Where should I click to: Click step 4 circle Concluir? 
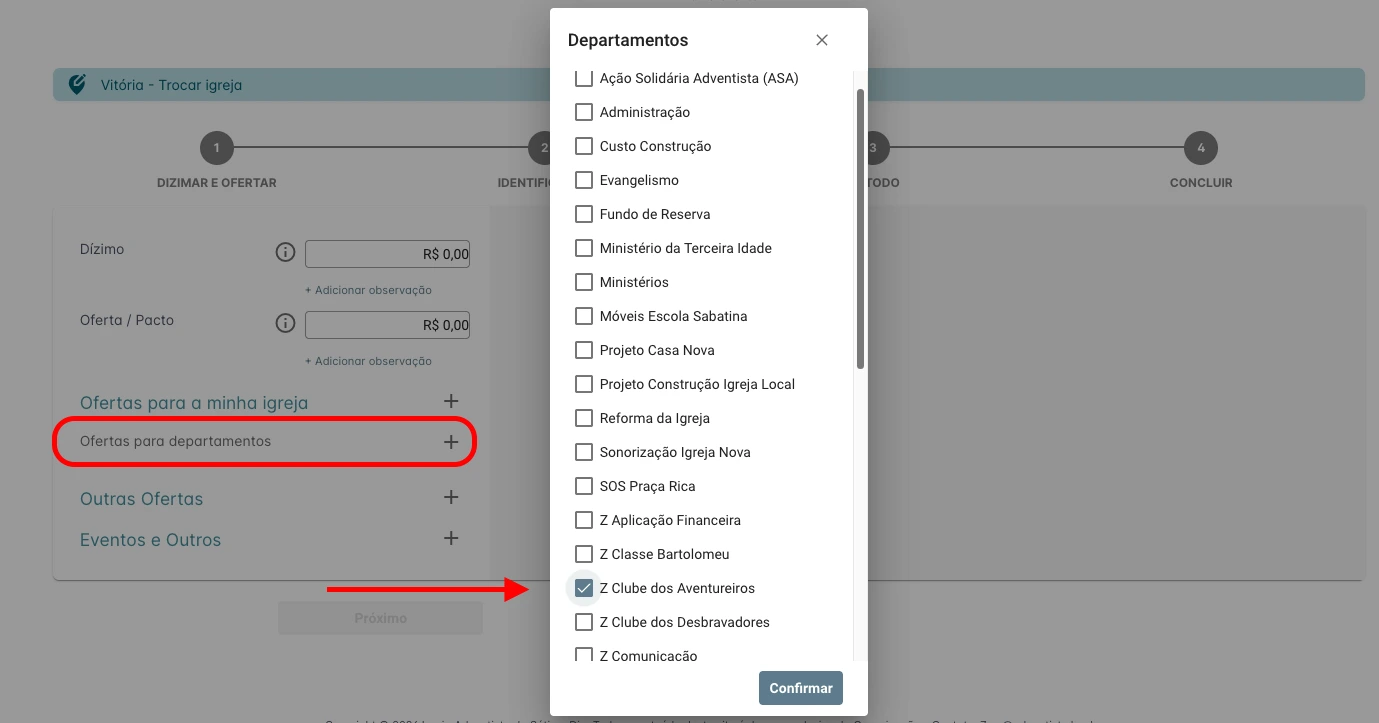click(1200, 149)
